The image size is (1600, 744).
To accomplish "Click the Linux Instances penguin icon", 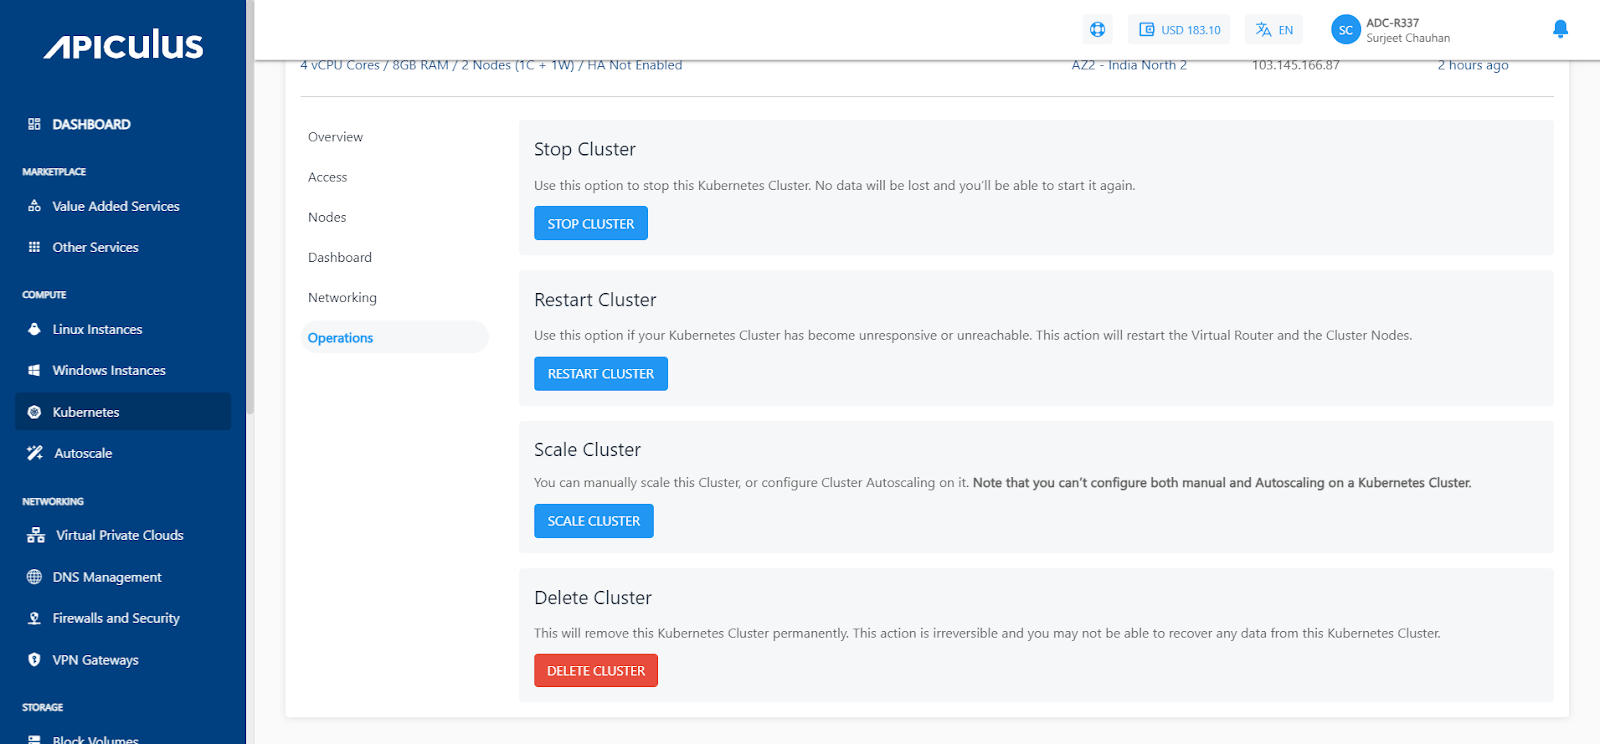I will 34,329.
